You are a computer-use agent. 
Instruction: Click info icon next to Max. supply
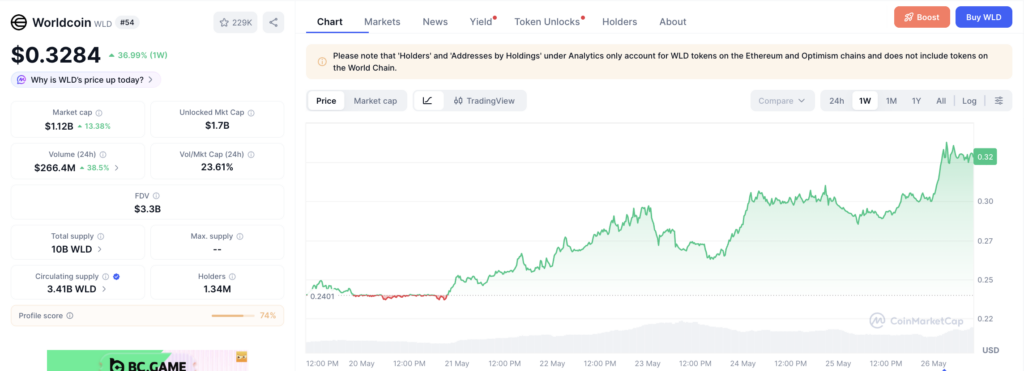pyautogui.click(x=240, y=236)
